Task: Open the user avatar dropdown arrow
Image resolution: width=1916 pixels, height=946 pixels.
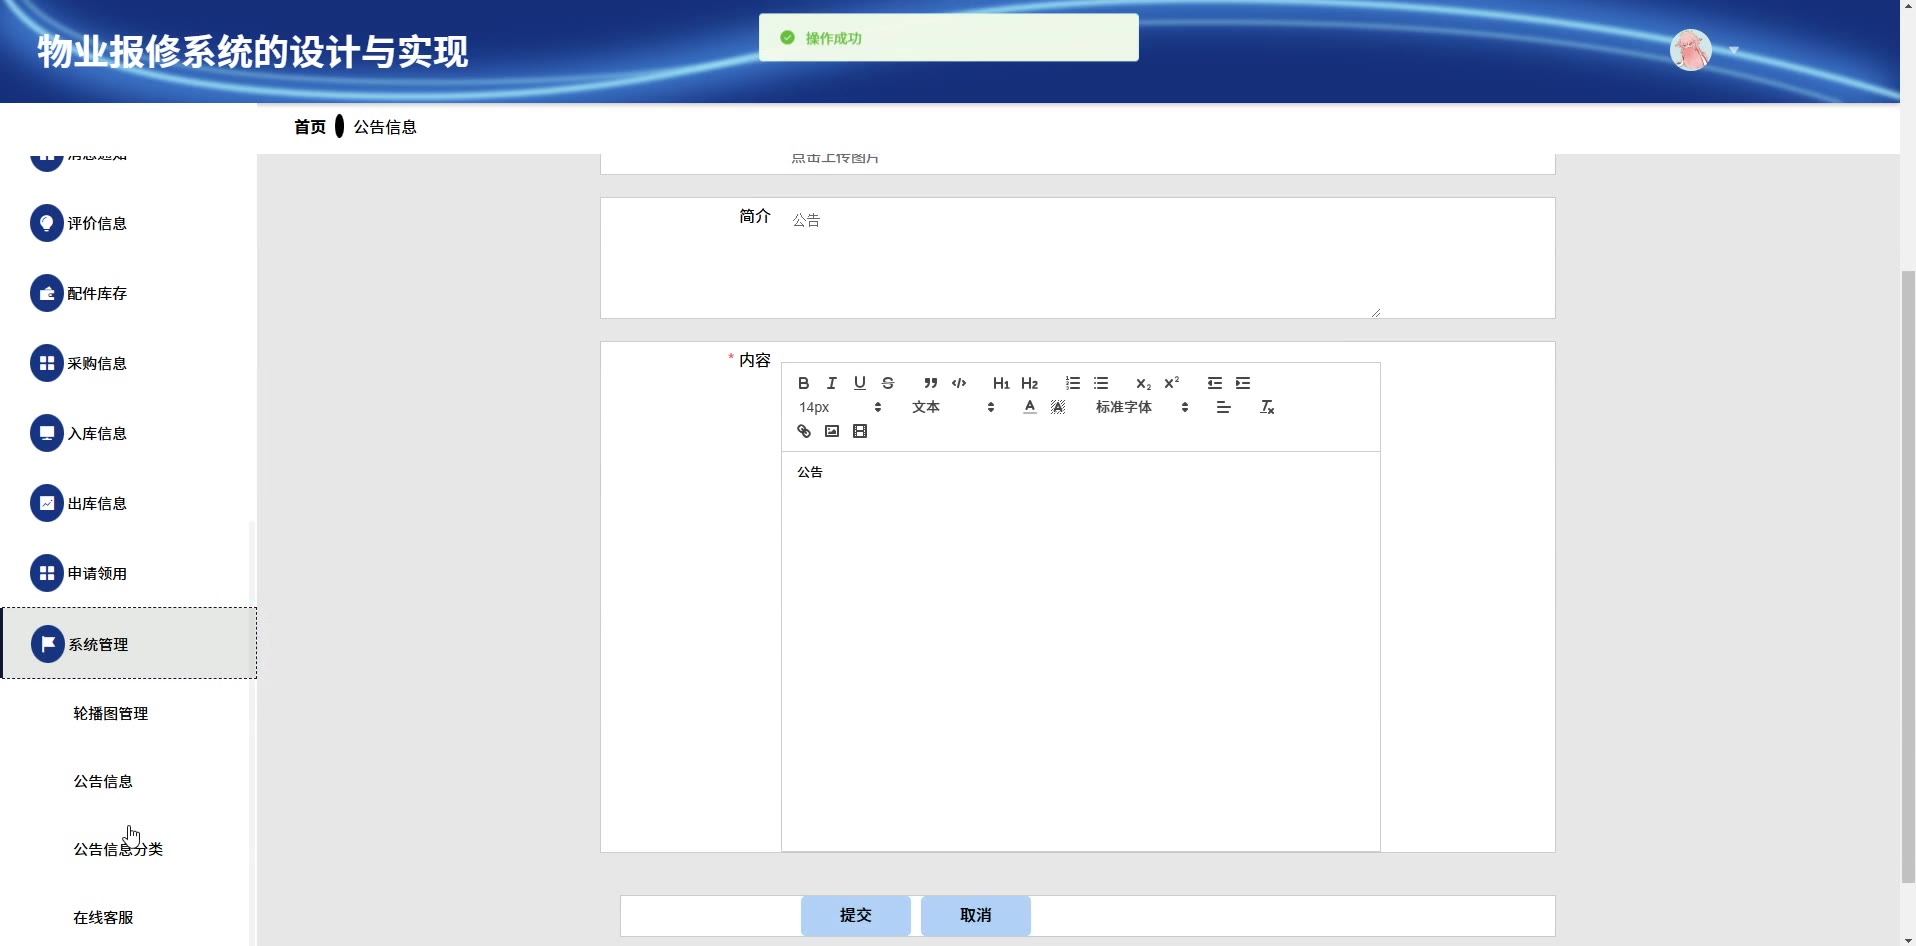Action: tap(1734, 50)
